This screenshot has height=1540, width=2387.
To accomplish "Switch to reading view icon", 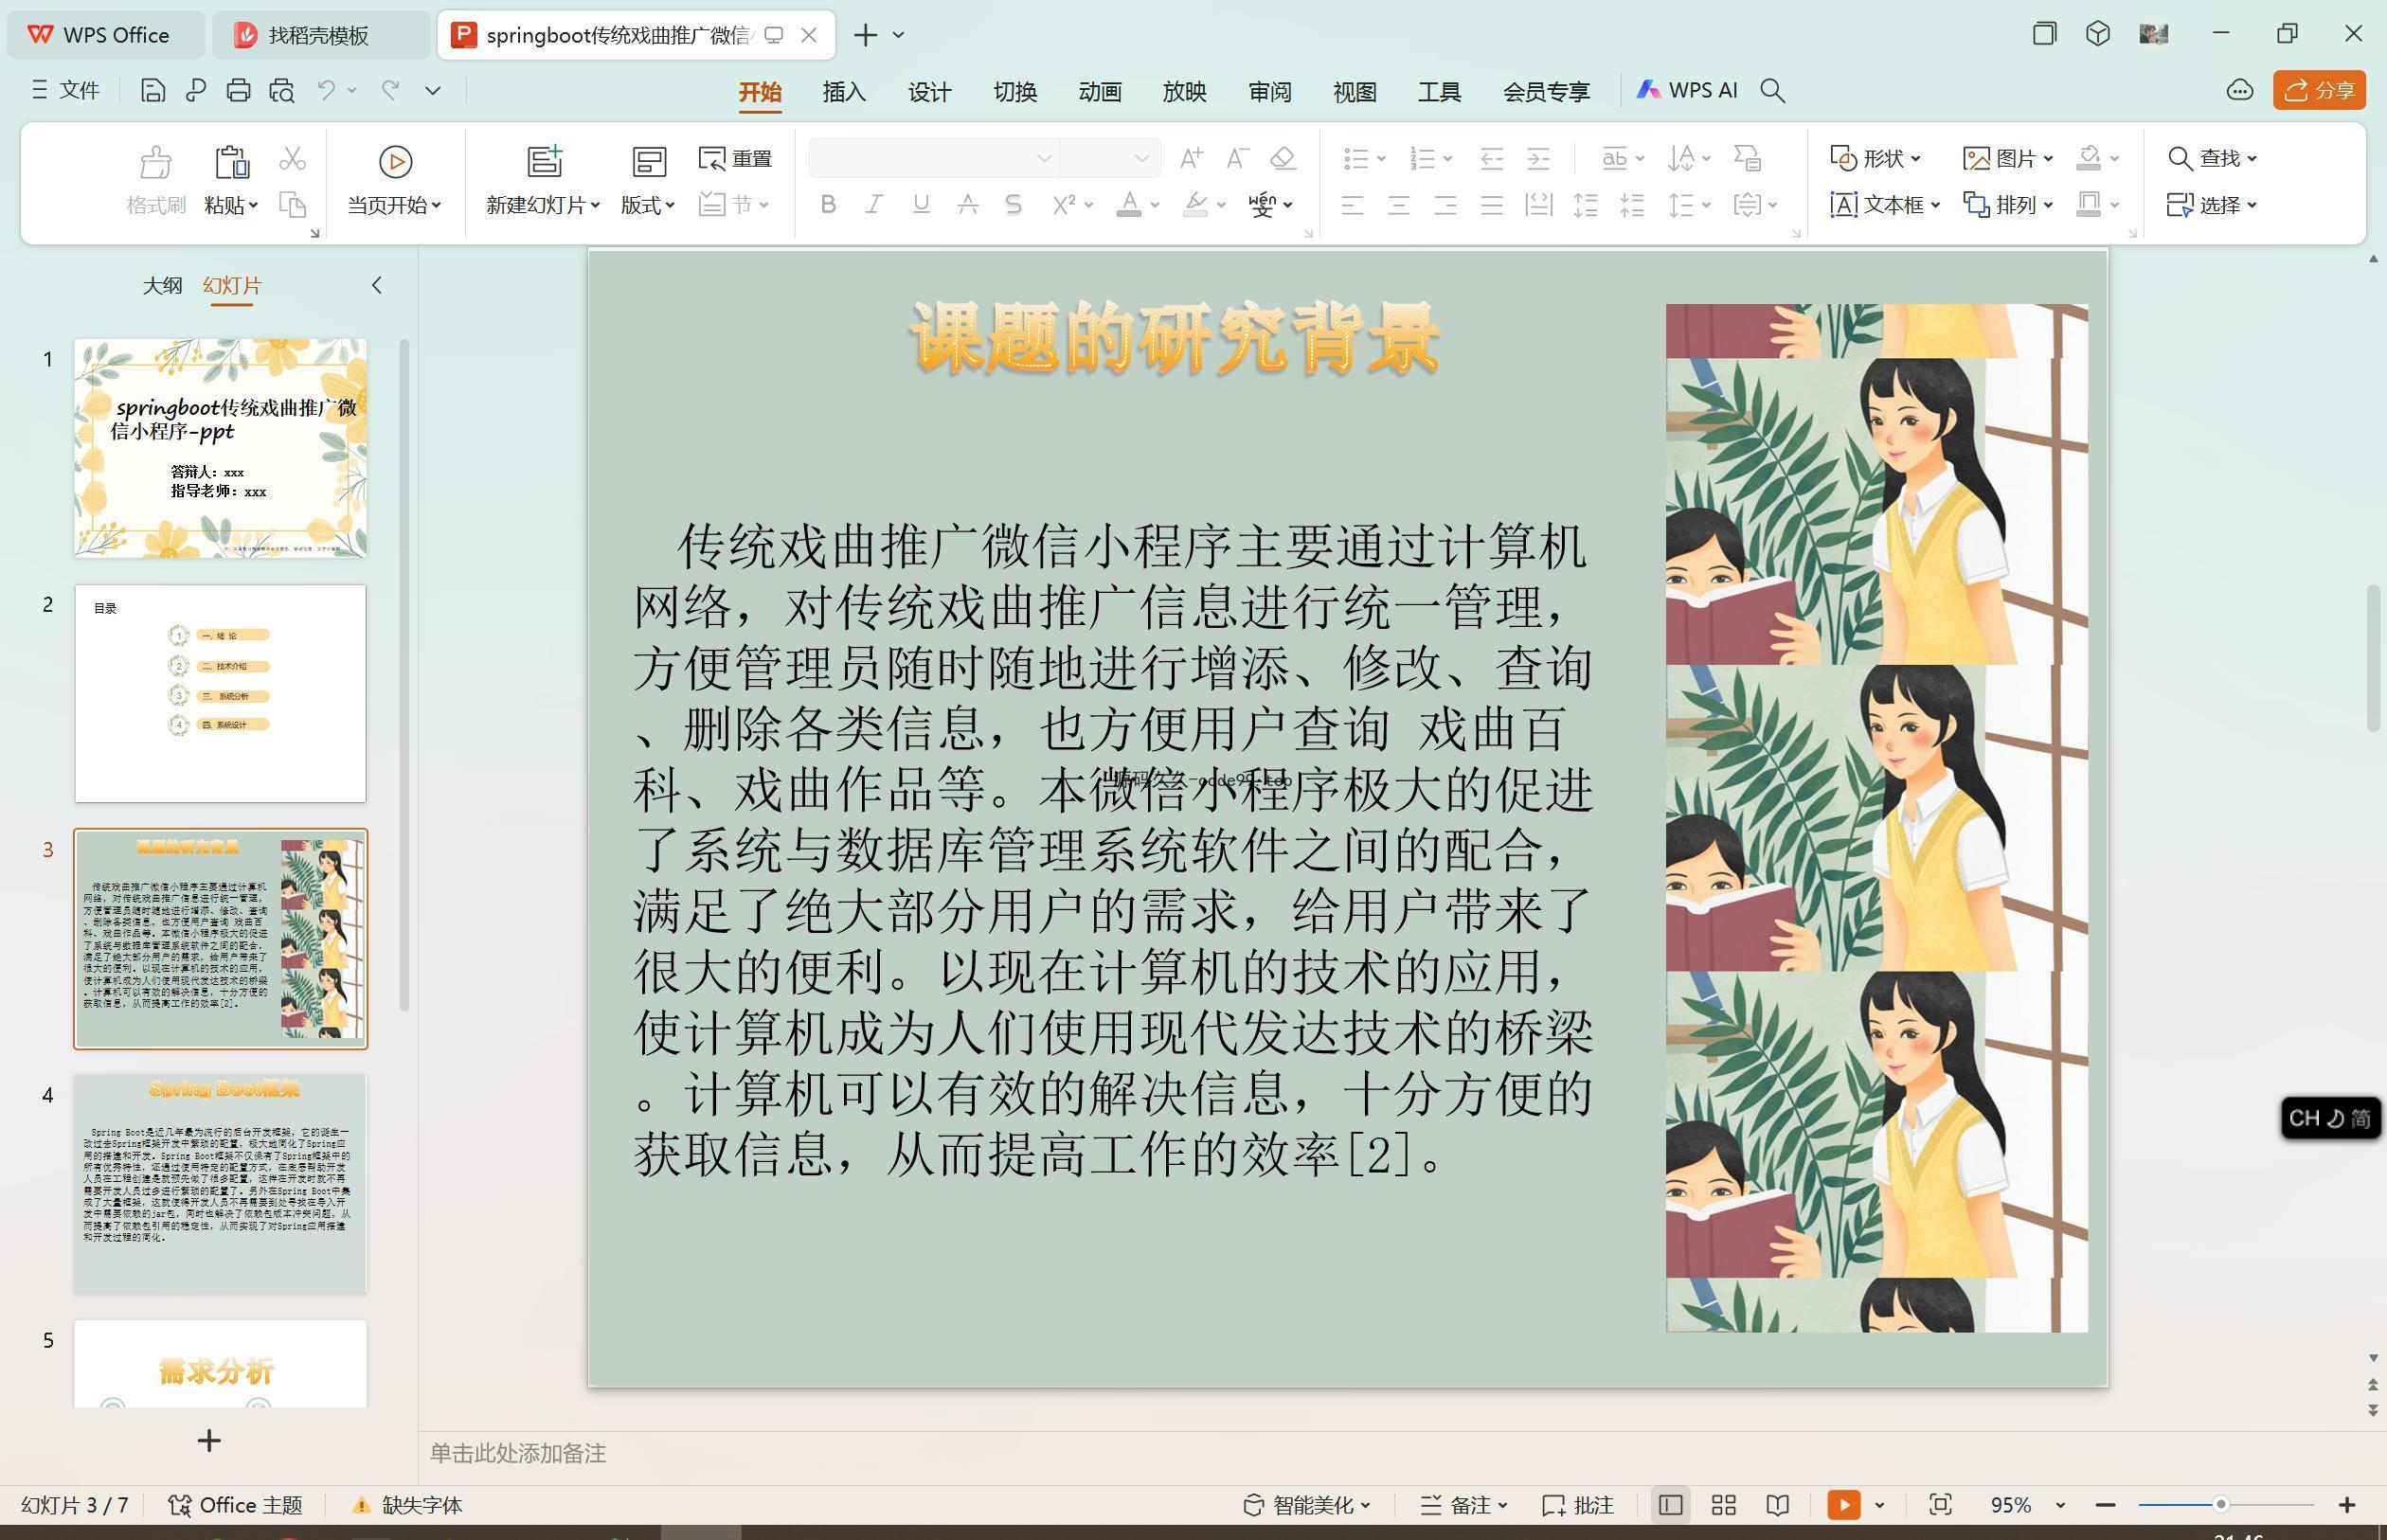I will pyautogui.click(x=1777, y=1505).
